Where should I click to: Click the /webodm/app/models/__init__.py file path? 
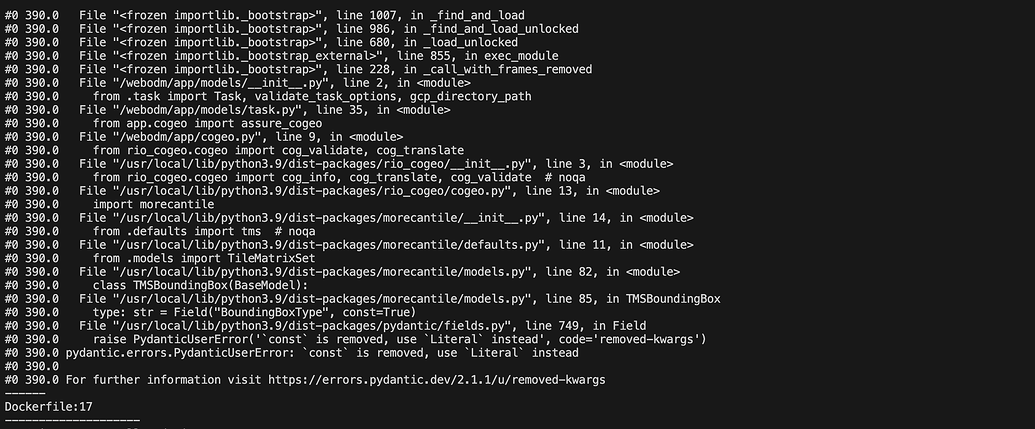click(x=213, y=83)
